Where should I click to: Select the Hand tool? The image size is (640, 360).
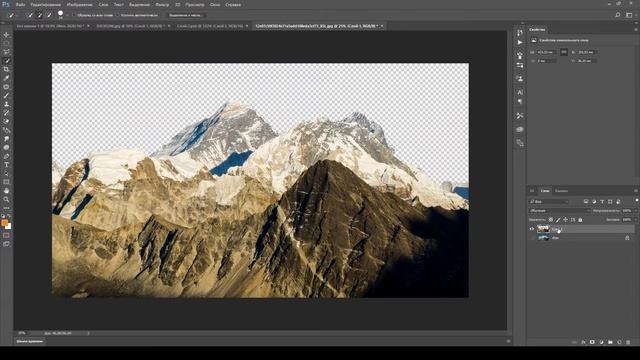click(6, 191)
